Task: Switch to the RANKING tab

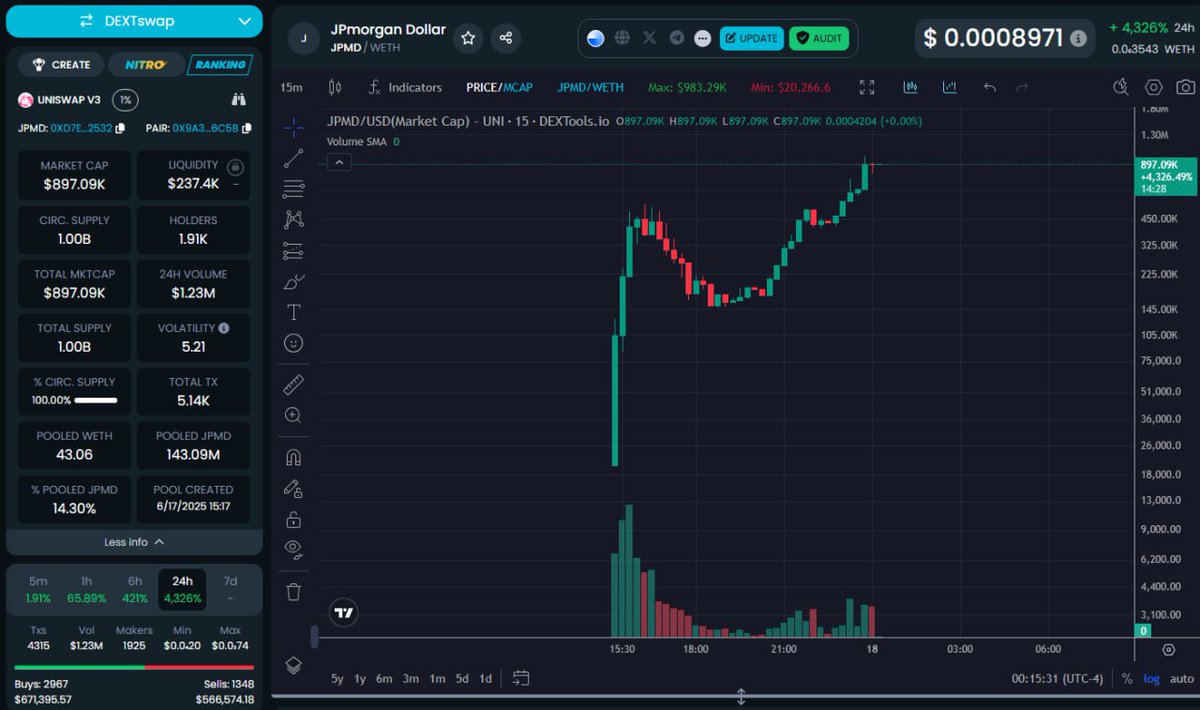Action: [219, 65]
